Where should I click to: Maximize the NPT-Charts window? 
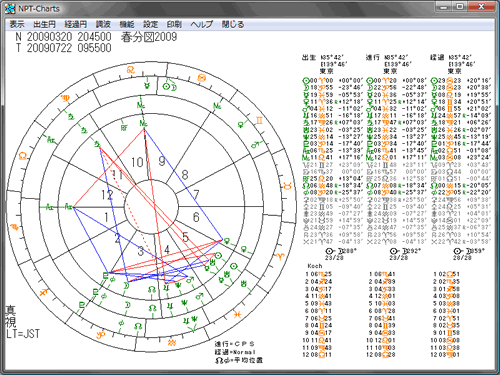459,7
